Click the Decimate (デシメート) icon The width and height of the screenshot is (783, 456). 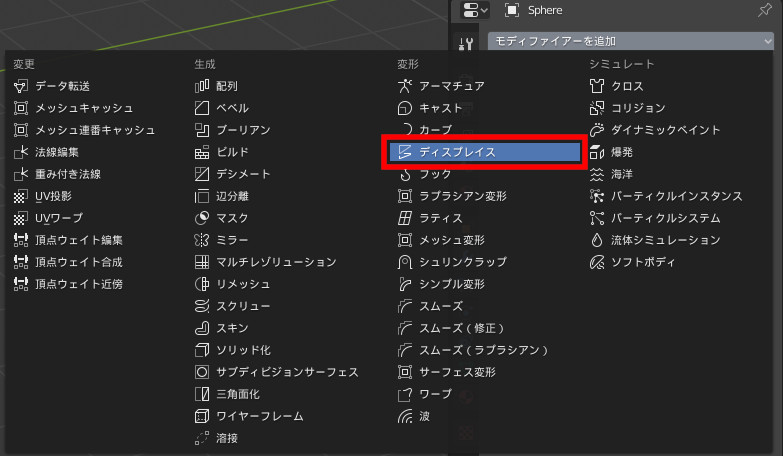click(x=202, y=174)
